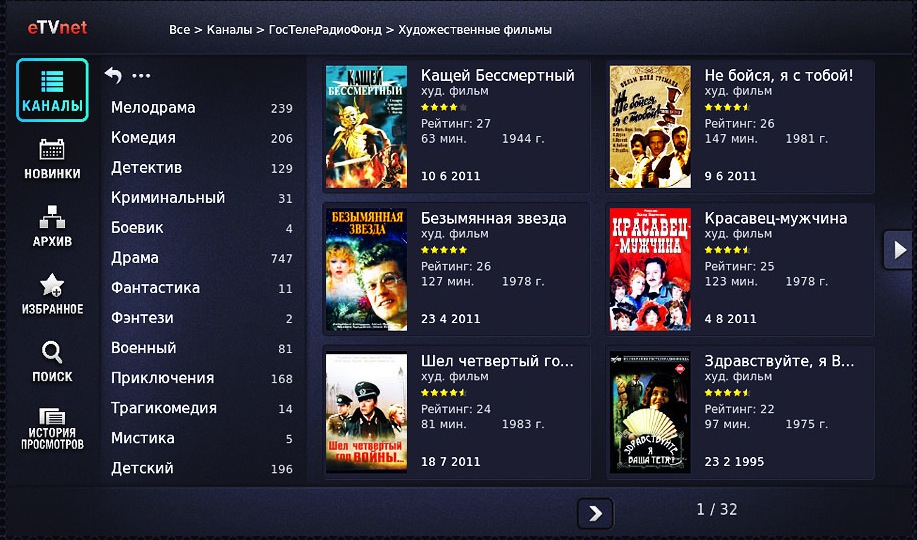Open the Кащей Бессмертный poster

click(x=366, y=126)
